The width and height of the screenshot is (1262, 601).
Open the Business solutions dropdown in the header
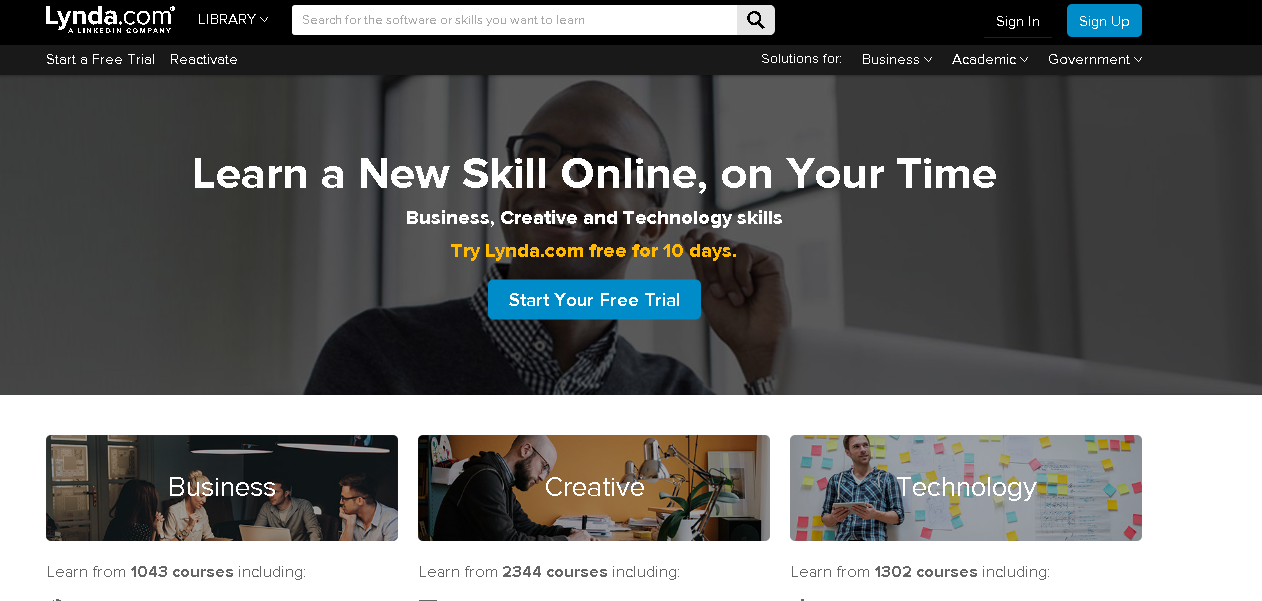click(897, 60)
